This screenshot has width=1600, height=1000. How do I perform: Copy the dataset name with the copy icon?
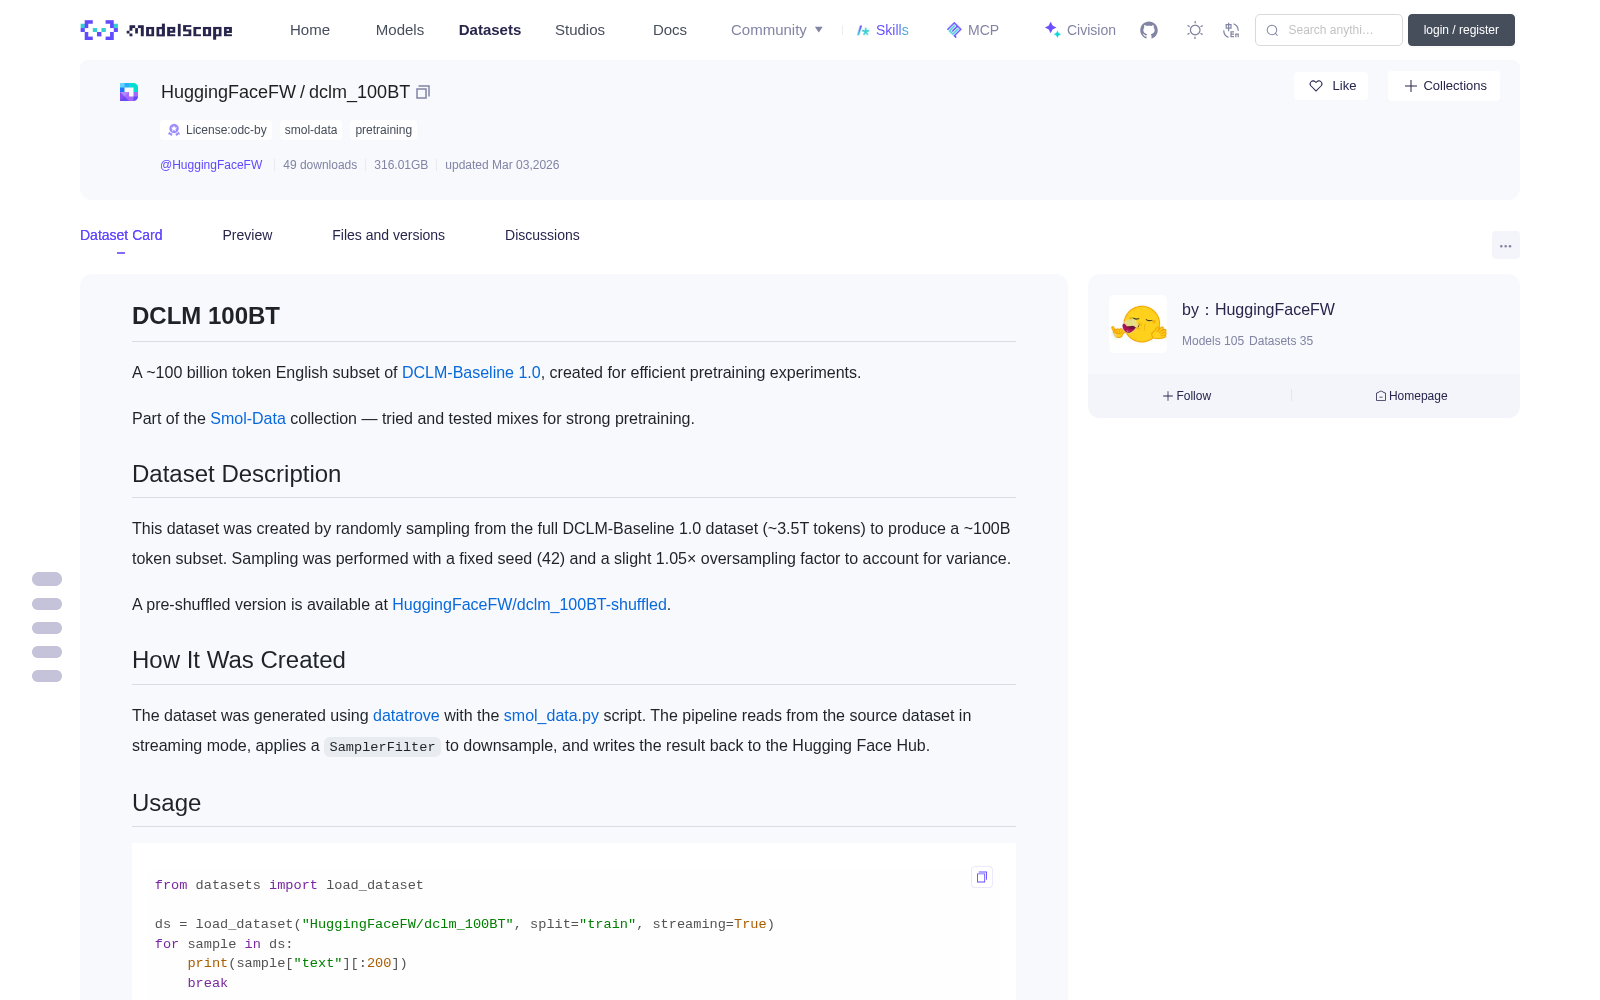(423, 92)
